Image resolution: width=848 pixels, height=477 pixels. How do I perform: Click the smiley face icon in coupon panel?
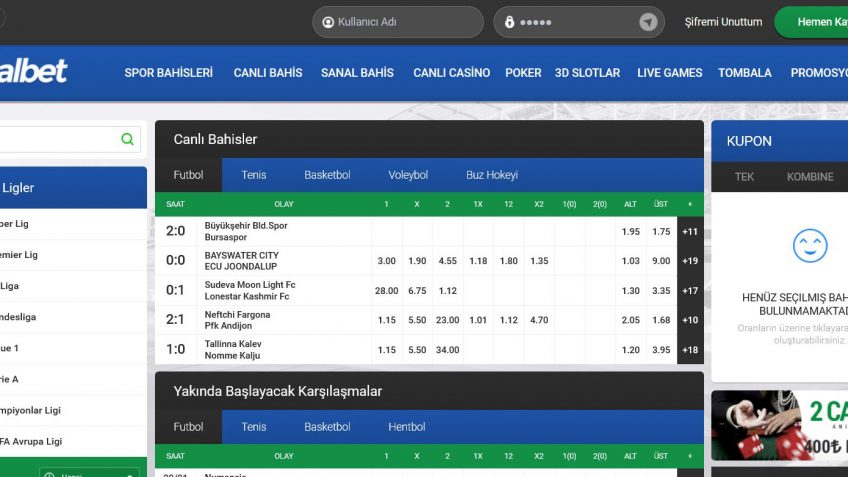(x=809, y=246)
